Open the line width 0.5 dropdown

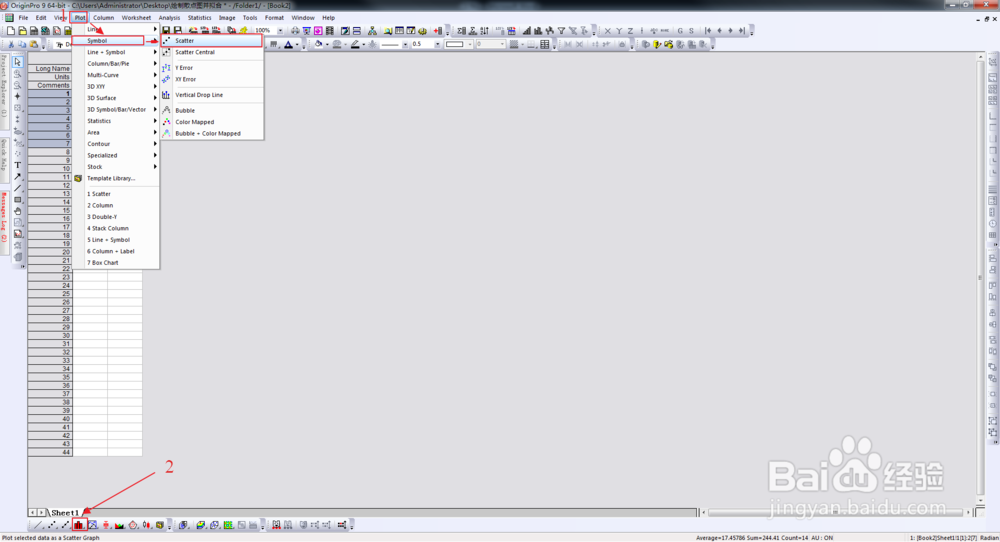[437, 44]
